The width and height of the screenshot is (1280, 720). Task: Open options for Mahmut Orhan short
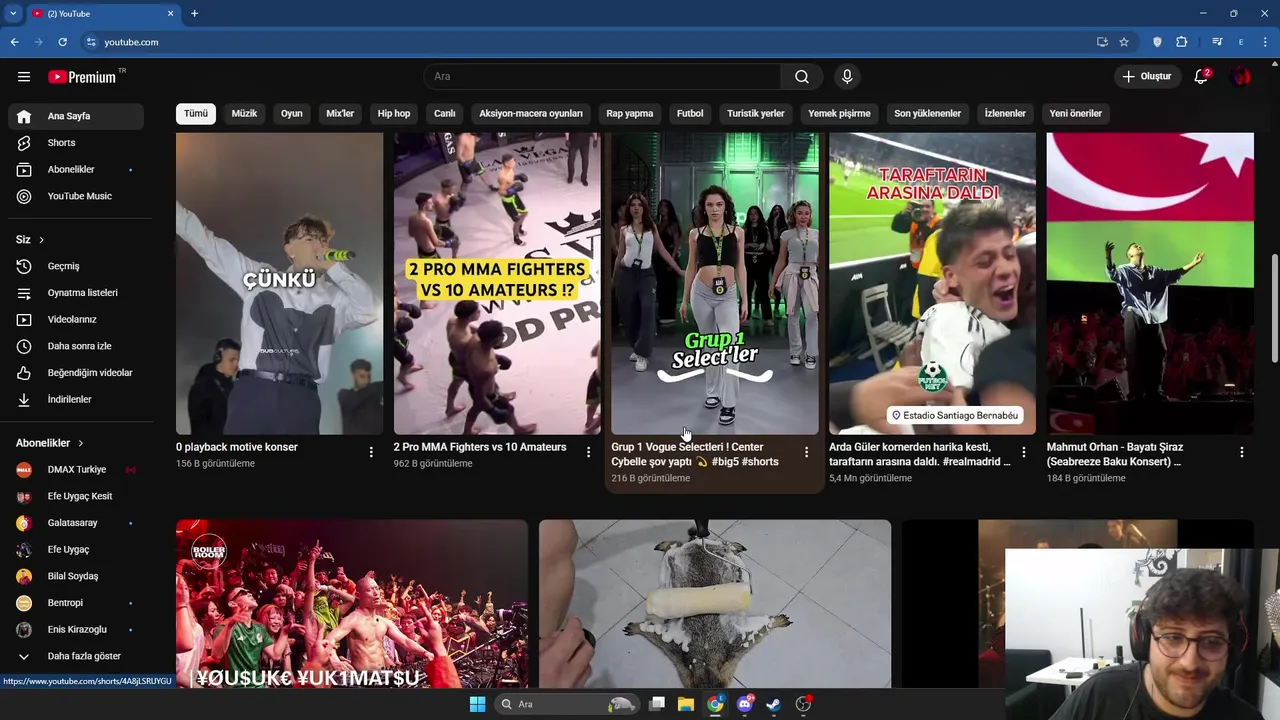(x=1241, y=453)
